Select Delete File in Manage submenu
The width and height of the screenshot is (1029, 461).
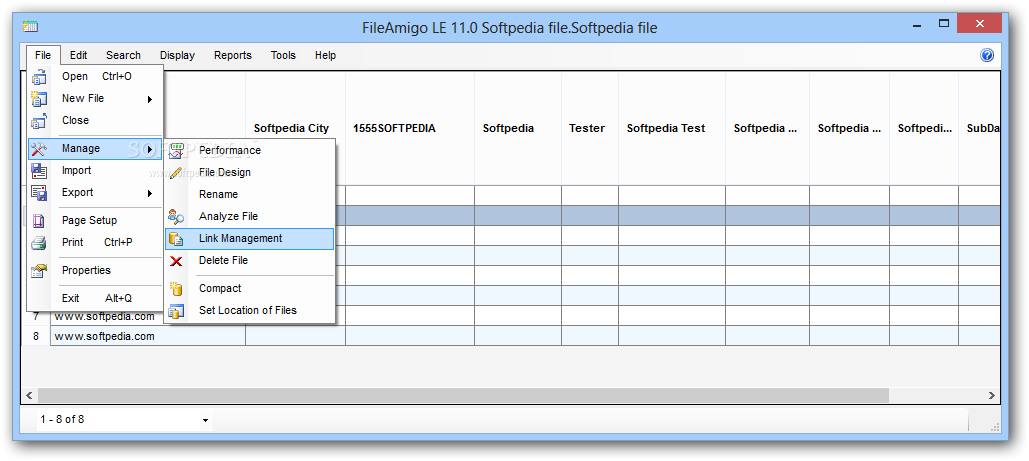pos(250,260)
